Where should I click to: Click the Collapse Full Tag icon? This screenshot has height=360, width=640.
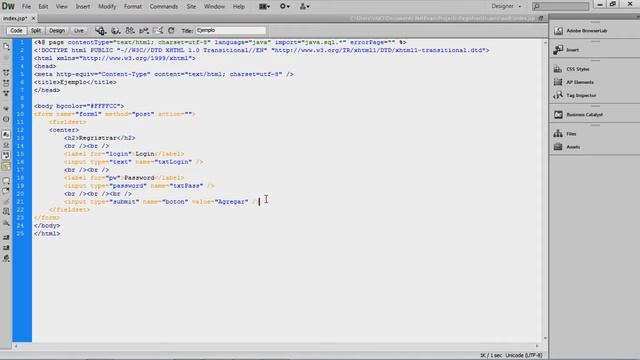click(x=6, y=73)
